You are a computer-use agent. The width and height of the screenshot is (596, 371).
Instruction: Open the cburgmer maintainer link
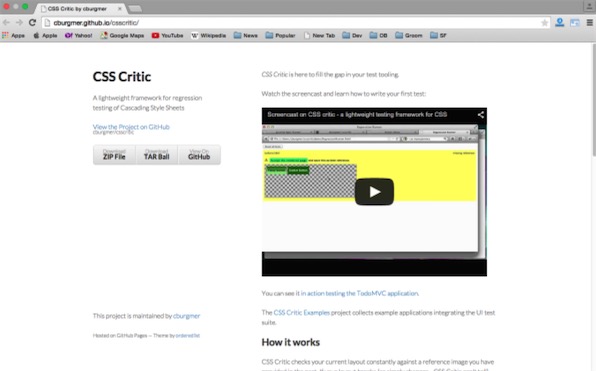point(186,316)
